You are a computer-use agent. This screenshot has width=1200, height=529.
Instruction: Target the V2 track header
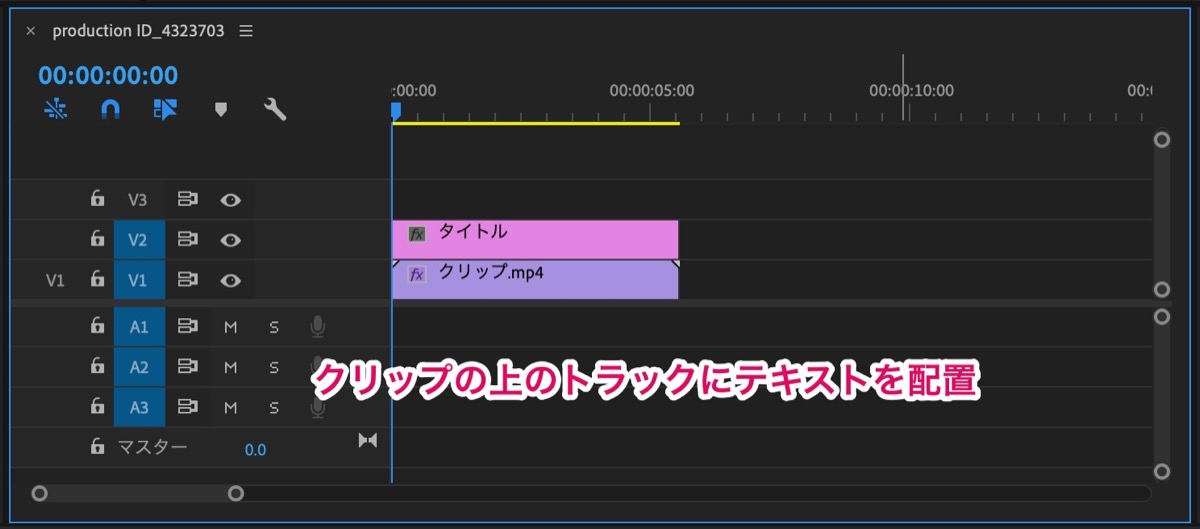pyautogui.click(x=138, y=240)
